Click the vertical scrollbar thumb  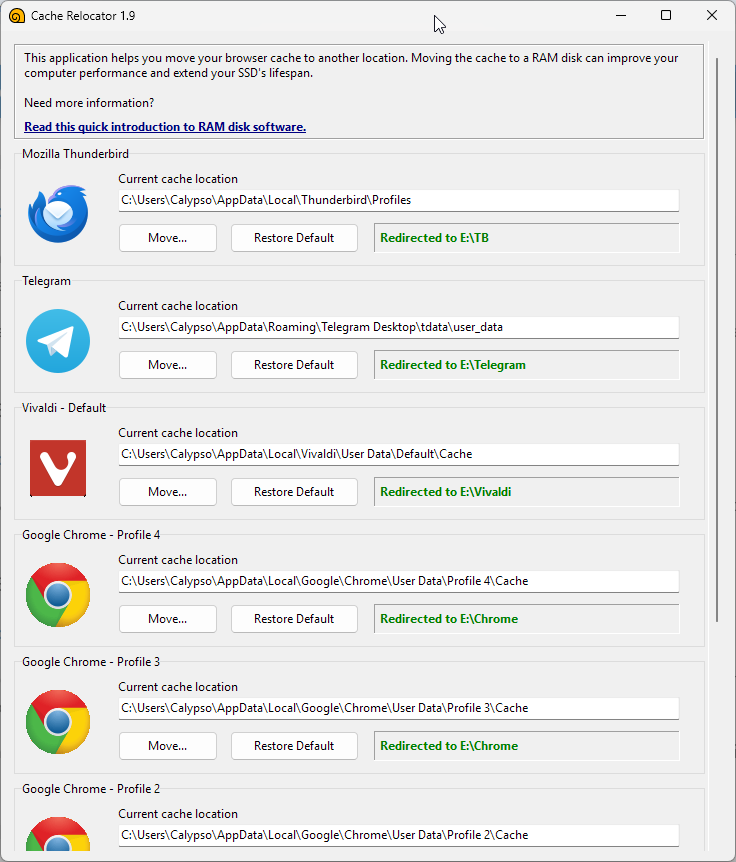[717, 340]
